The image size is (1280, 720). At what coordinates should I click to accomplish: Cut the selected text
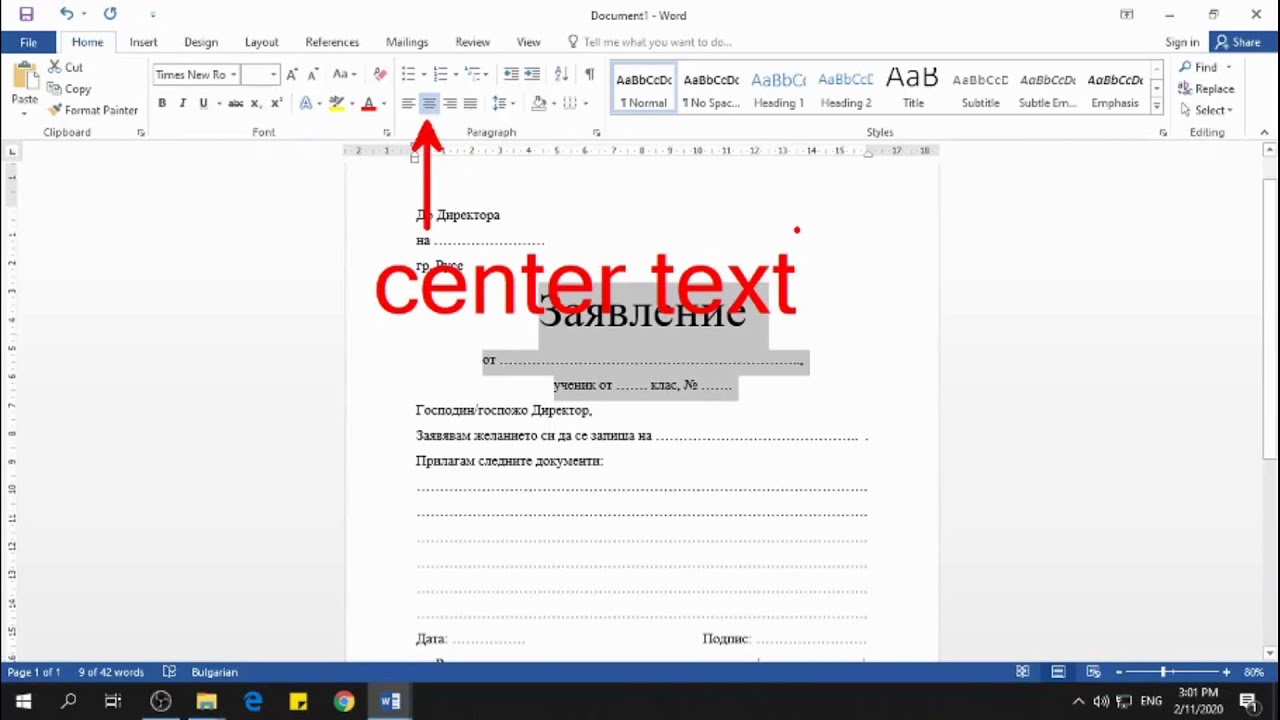[66, 67]
